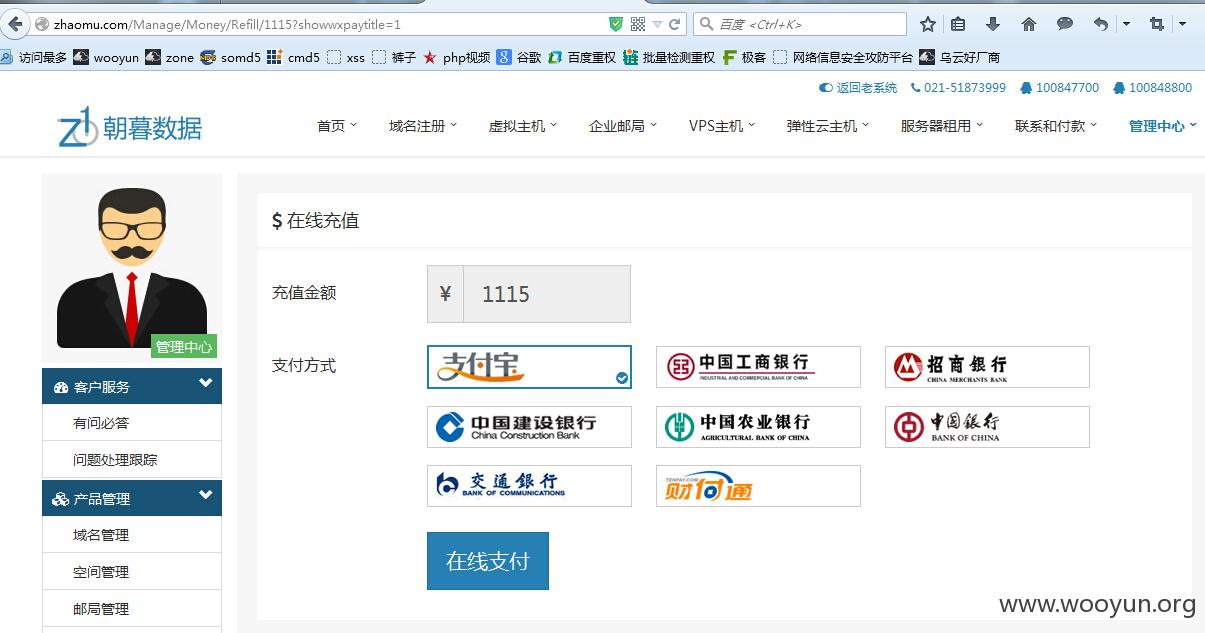Open 空间管理 in the sidebar
The height and width of the screenshot is (633, 1205).
coord(132,572)
